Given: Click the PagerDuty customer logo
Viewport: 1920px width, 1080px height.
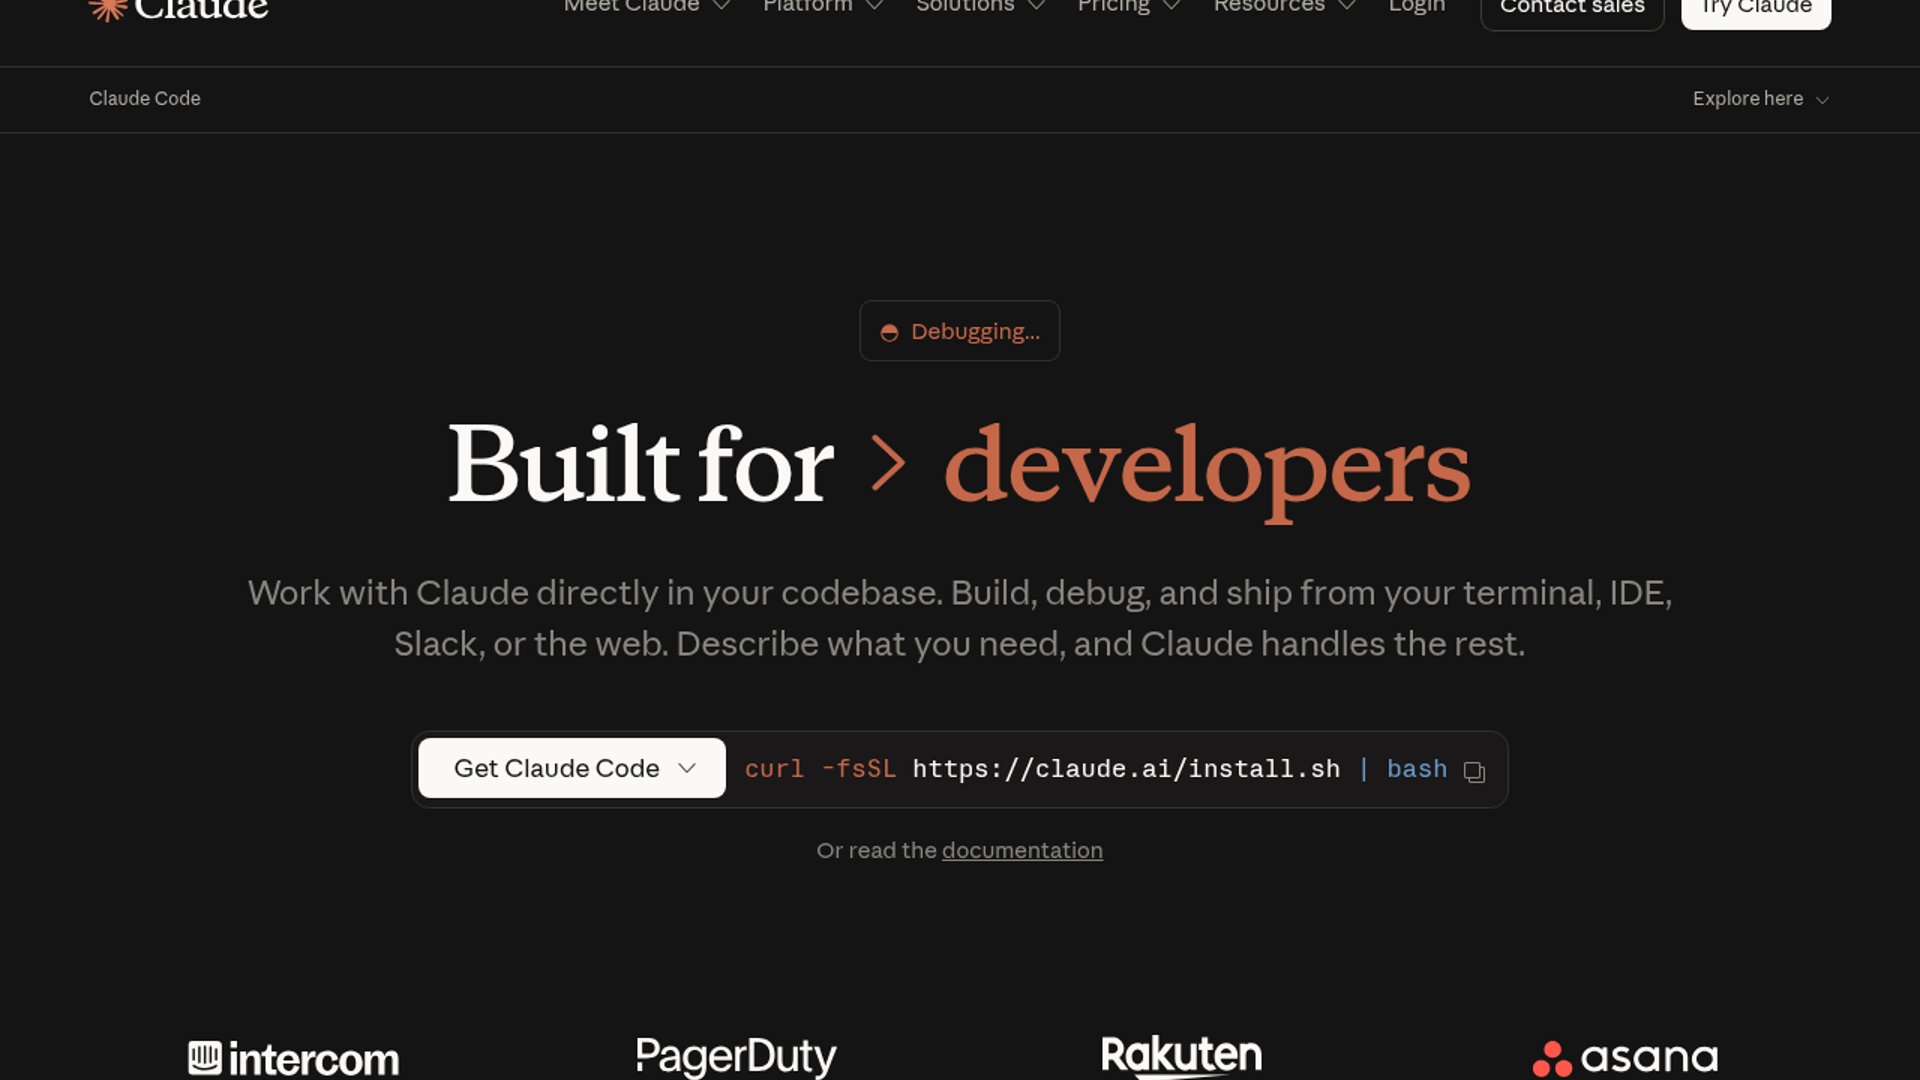Looking at the screenshot, I should 736,1057.
